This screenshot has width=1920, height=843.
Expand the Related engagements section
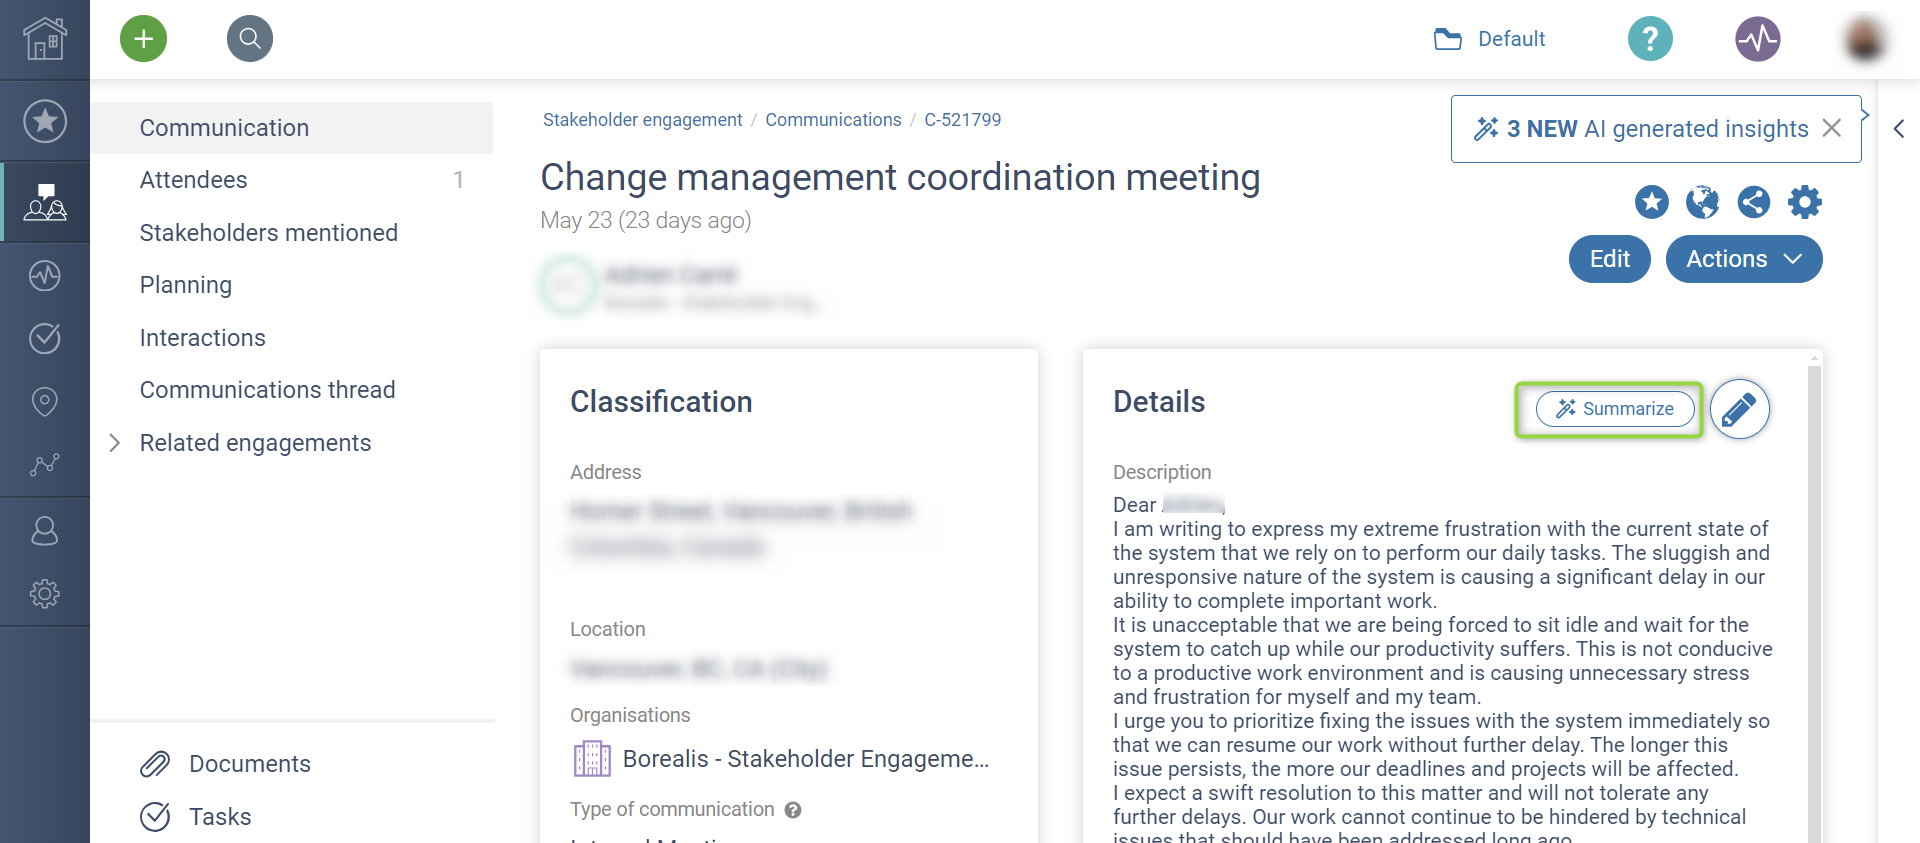tap(115, 443)
